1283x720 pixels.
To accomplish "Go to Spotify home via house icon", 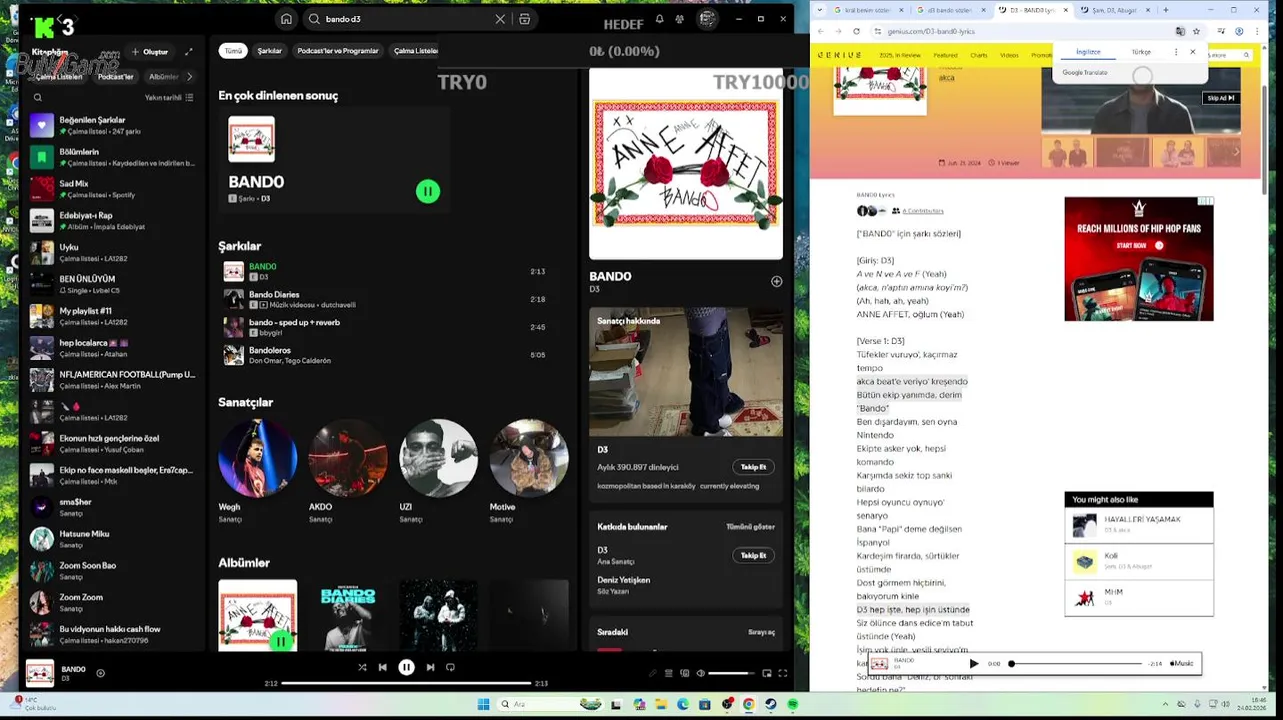I will pyautogui.click(x=286, y=19).
